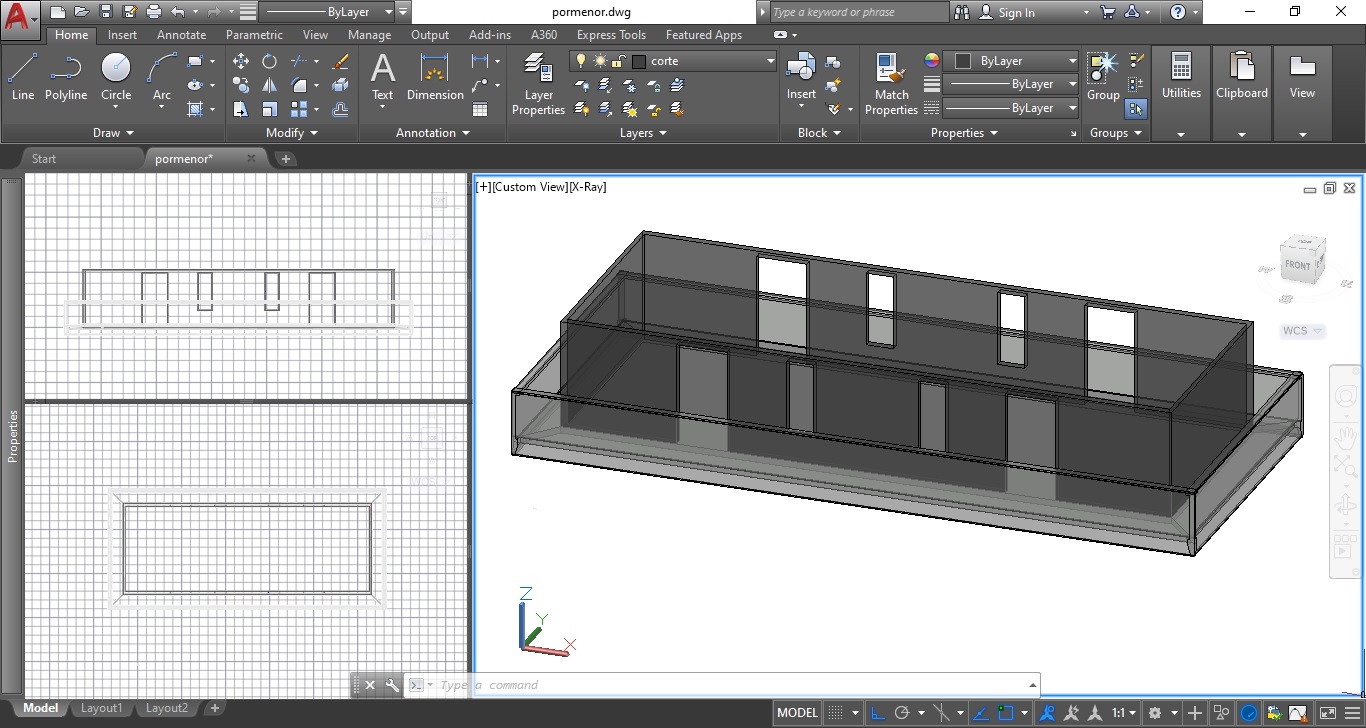Click the Plot printer icon
1366x728 pixels.
(153, 12)
